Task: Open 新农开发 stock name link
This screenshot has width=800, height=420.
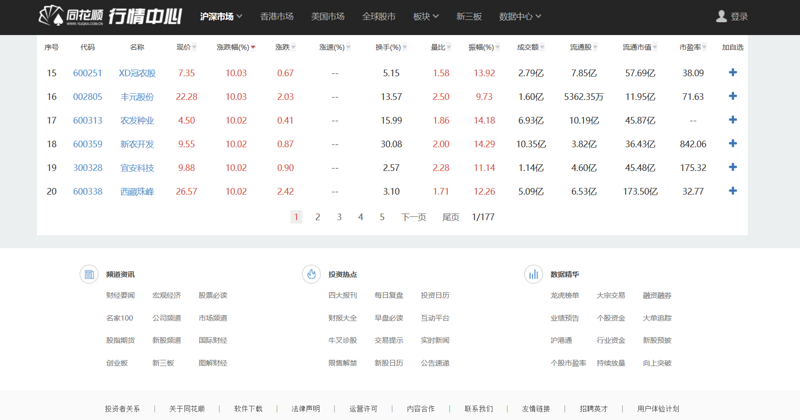Action: pos(137,144)
